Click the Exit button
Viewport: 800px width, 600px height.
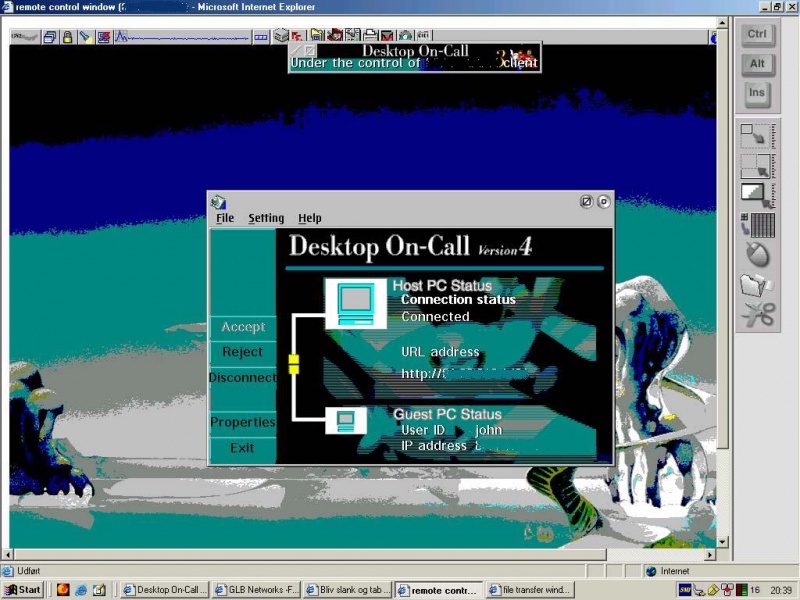(x=243, y=448)
